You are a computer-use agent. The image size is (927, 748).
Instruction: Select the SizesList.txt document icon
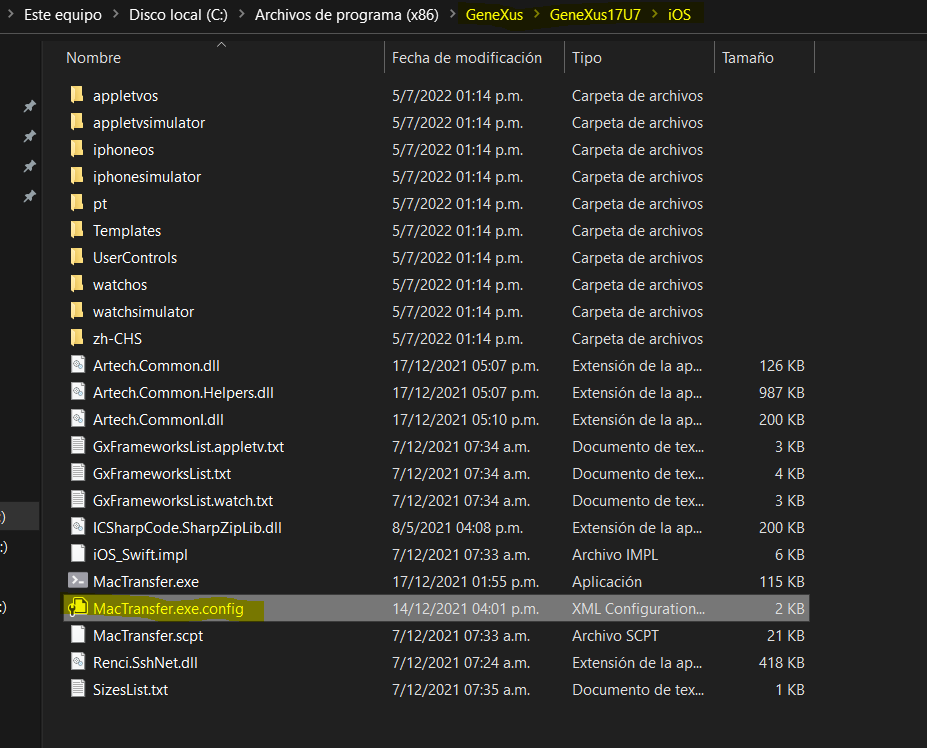point(78,689)
